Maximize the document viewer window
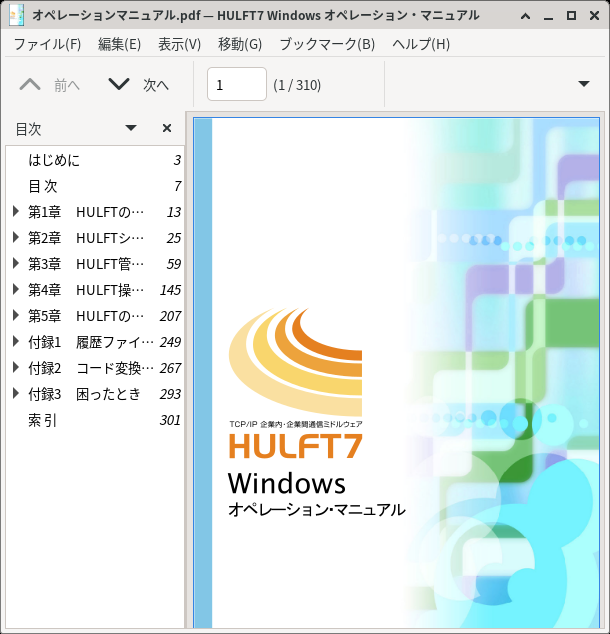The image size is (610, 634). point(571,15)
